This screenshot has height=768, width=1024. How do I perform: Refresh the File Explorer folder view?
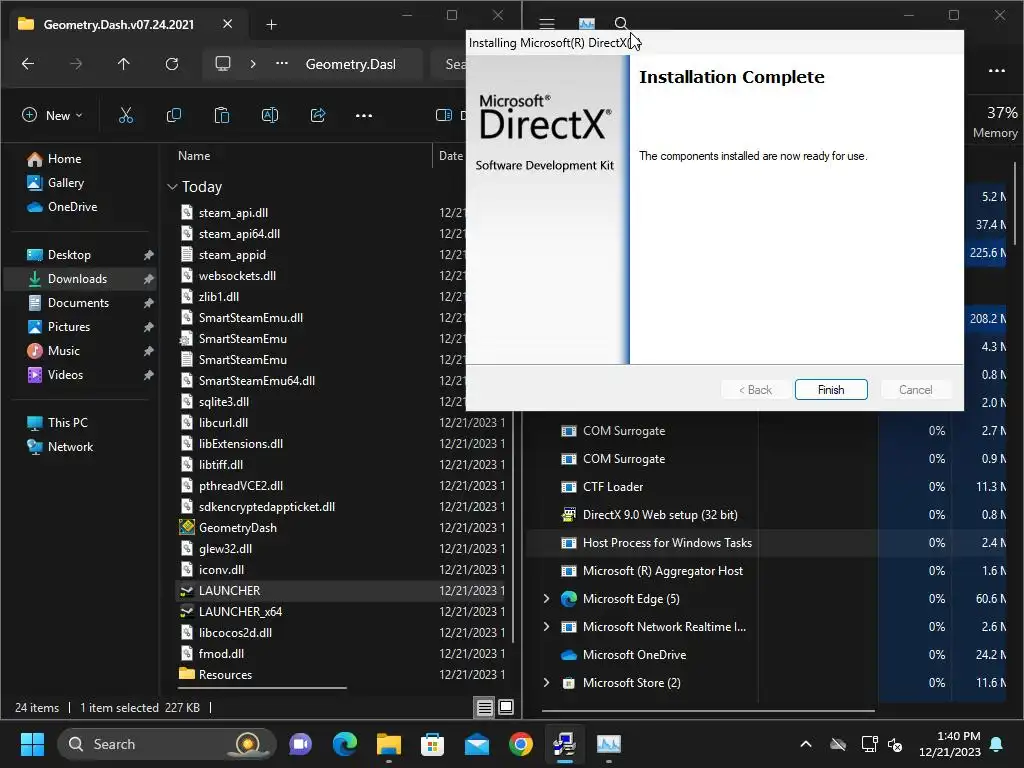(x=172, y=63)
